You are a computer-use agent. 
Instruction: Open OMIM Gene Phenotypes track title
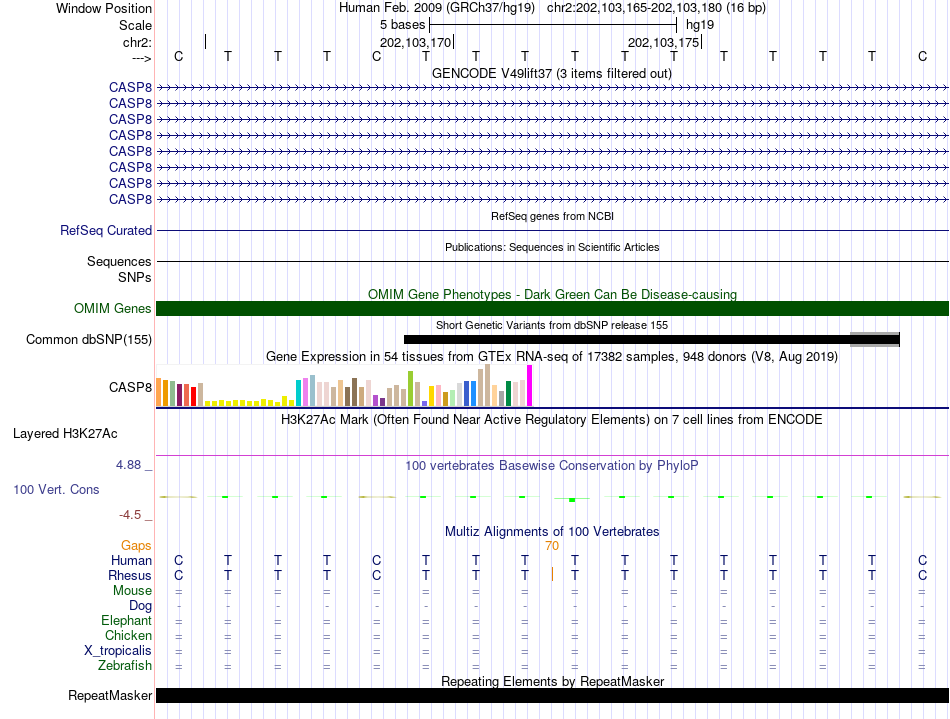[552, 294]
